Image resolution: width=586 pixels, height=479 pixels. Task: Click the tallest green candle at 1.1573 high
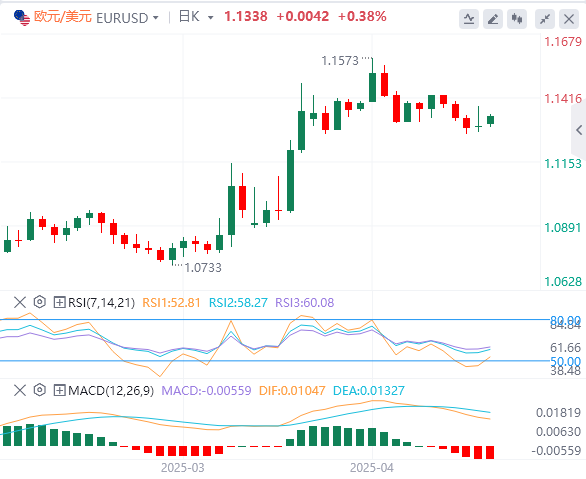click(x=372, y=87)
